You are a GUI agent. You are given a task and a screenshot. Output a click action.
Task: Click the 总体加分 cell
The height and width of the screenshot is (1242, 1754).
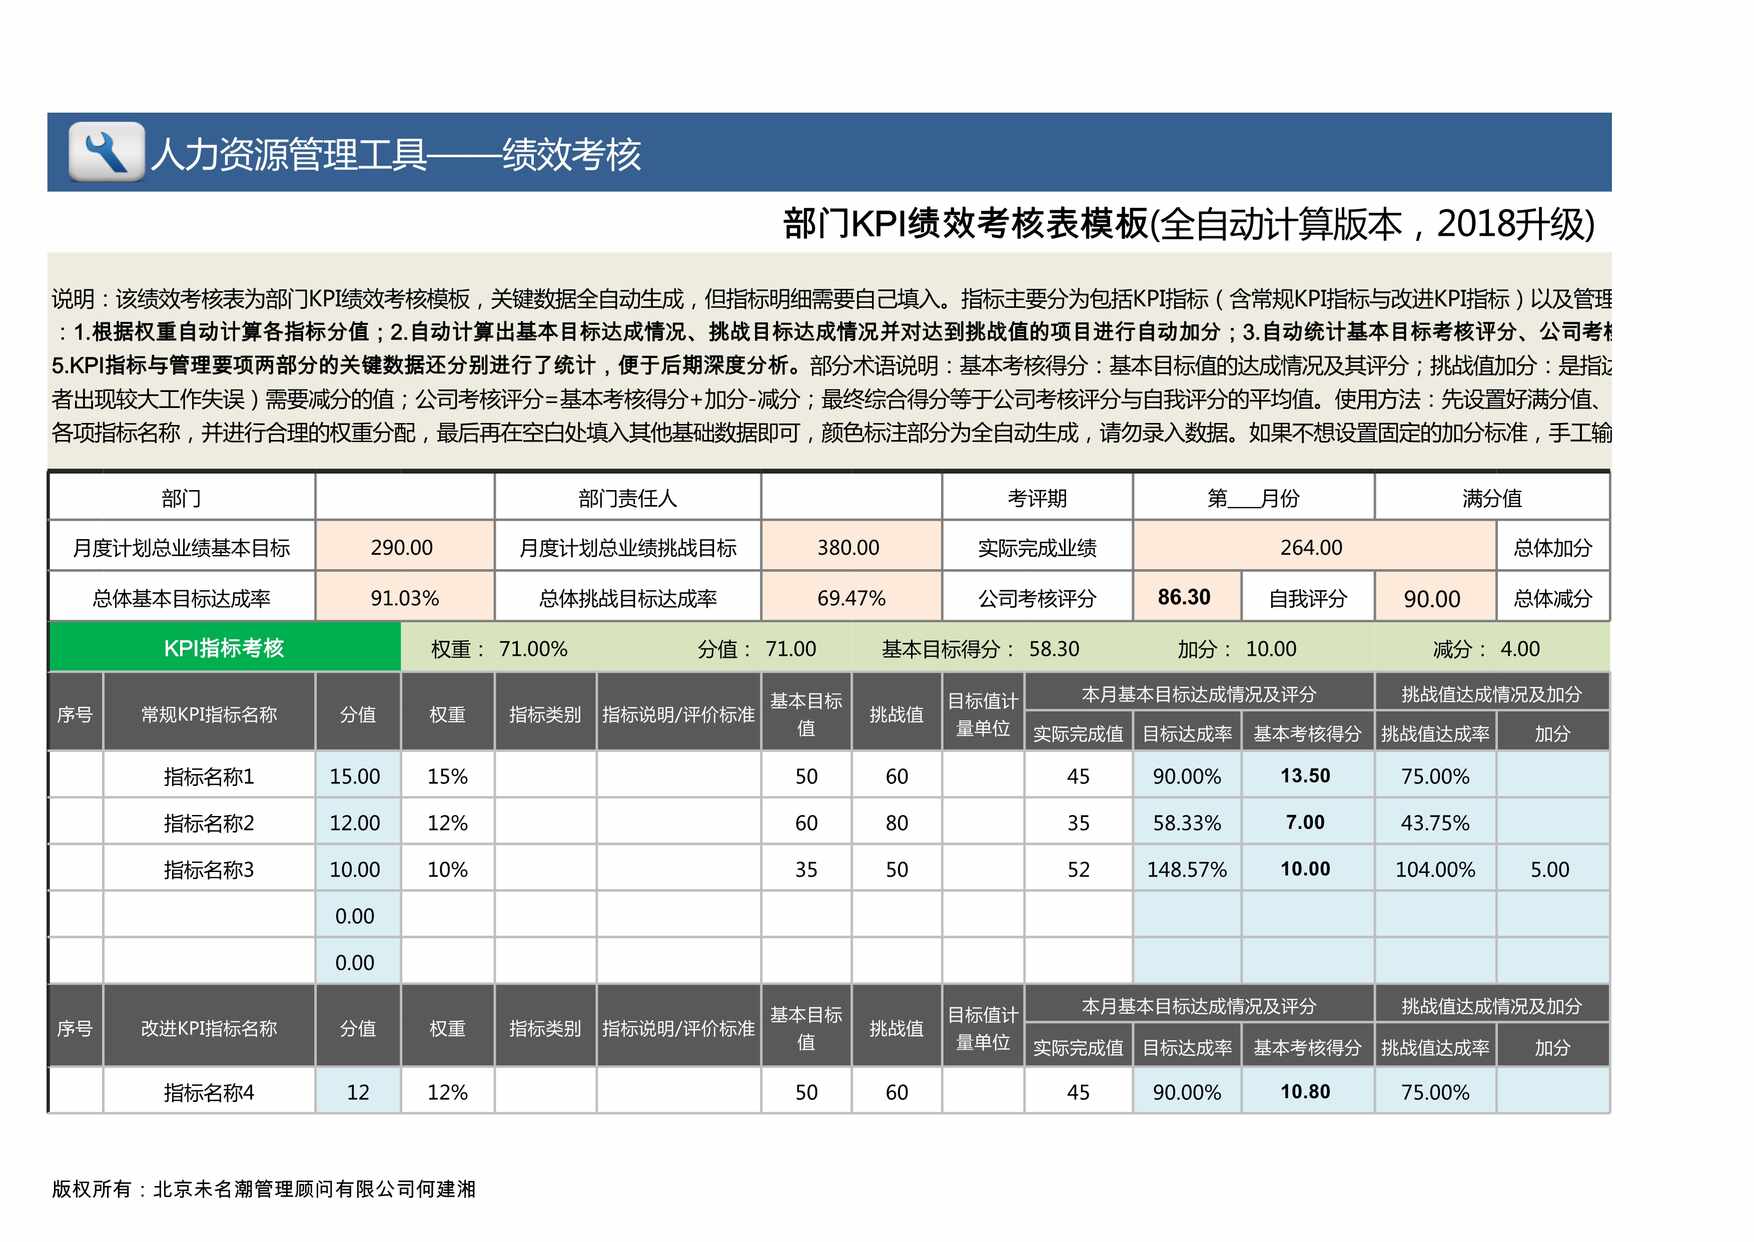pos(1553,547)
